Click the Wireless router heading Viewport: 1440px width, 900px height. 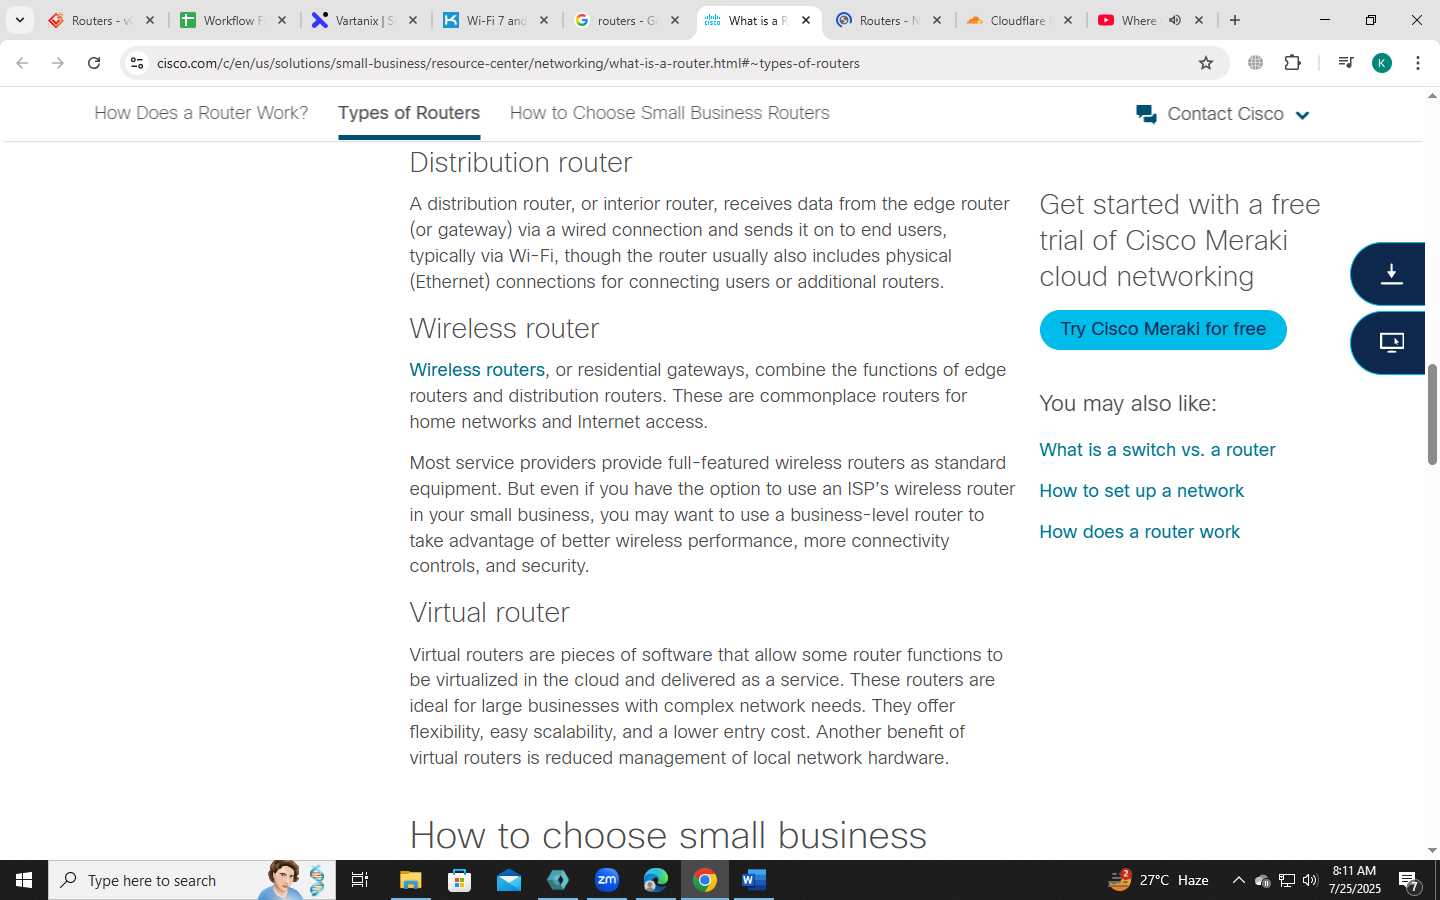[504, 328]
